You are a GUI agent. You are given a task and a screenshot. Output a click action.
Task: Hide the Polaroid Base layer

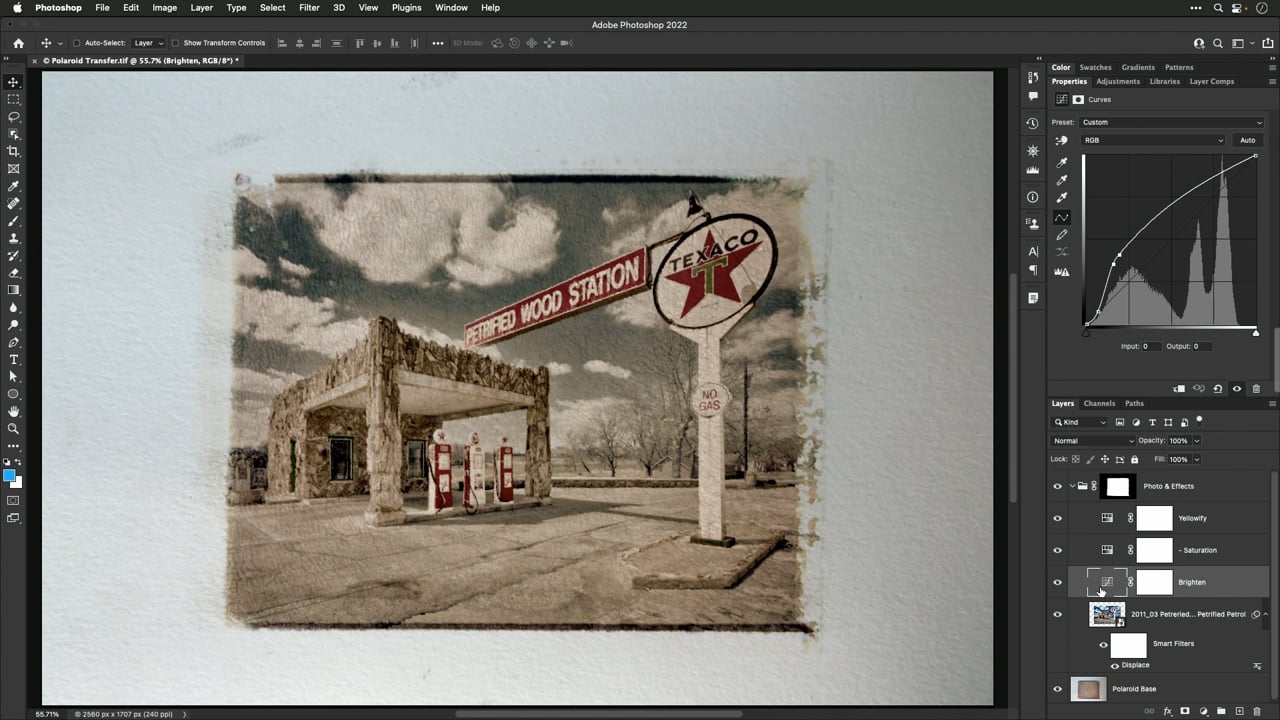(x=1057, y=689)
